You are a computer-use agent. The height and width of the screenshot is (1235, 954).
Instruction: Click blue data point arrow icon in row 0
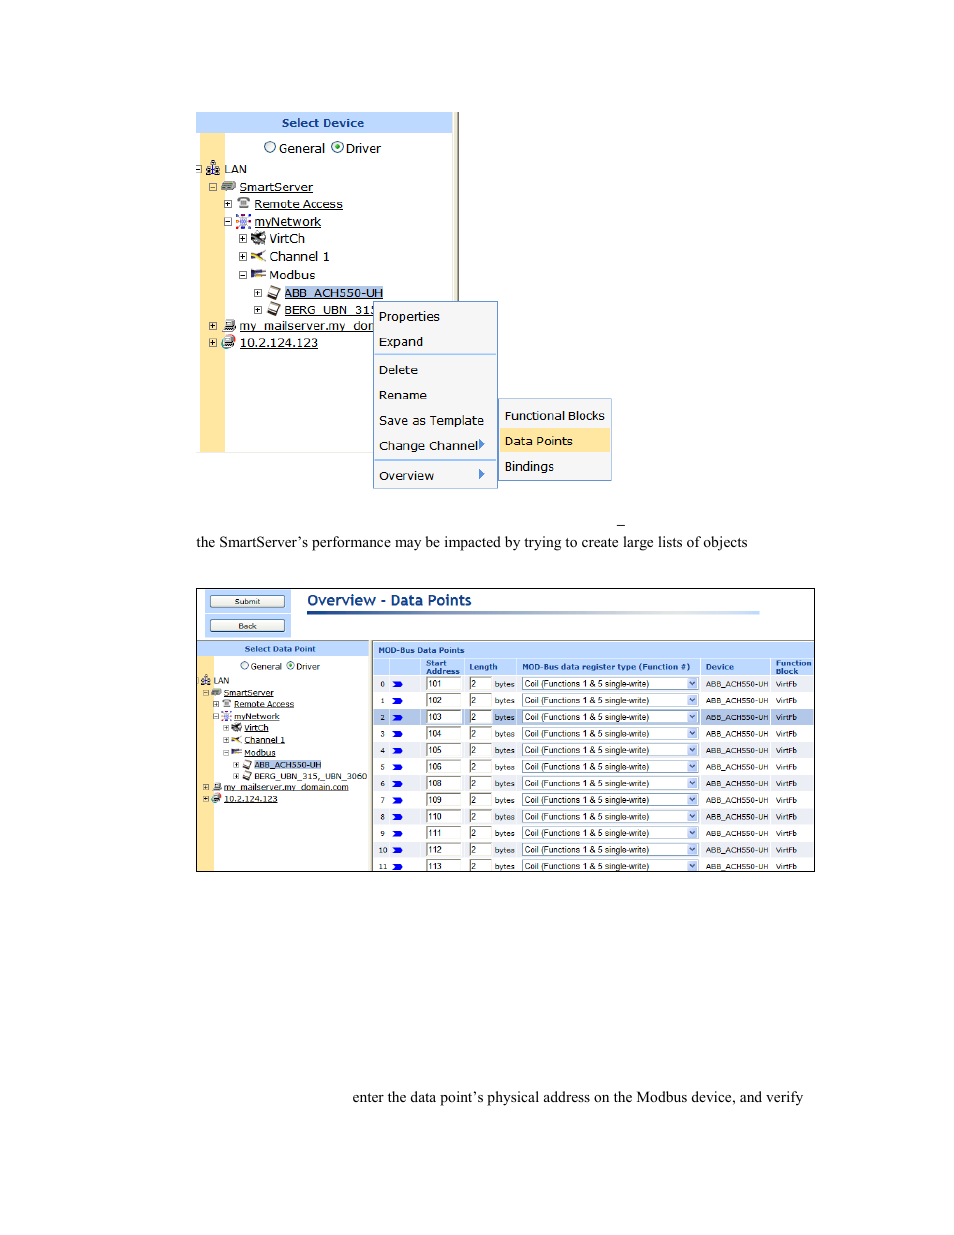(397, 684)
